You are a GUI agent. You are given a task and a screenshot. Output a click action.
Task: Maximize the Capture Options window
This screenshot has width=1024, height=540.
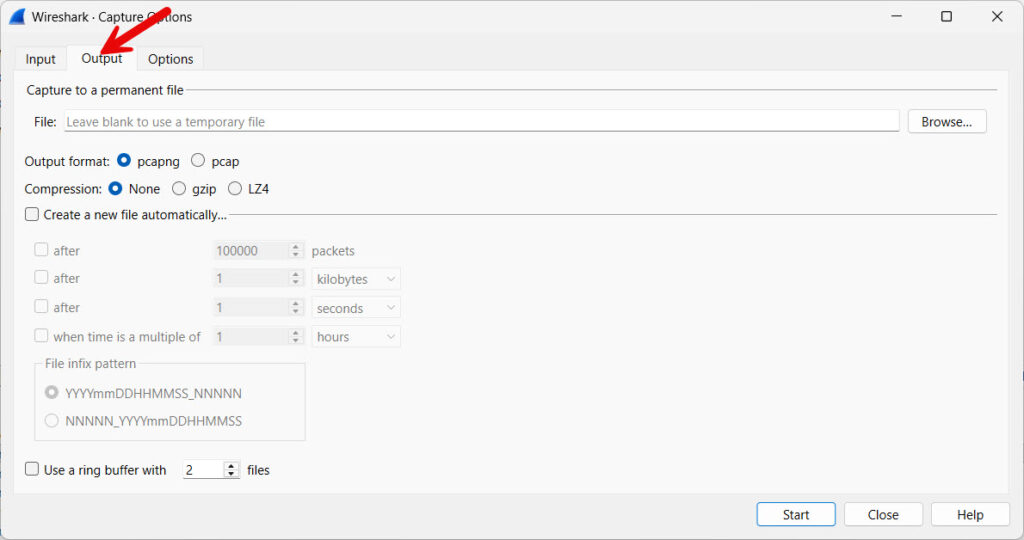[x=946, y=17]
